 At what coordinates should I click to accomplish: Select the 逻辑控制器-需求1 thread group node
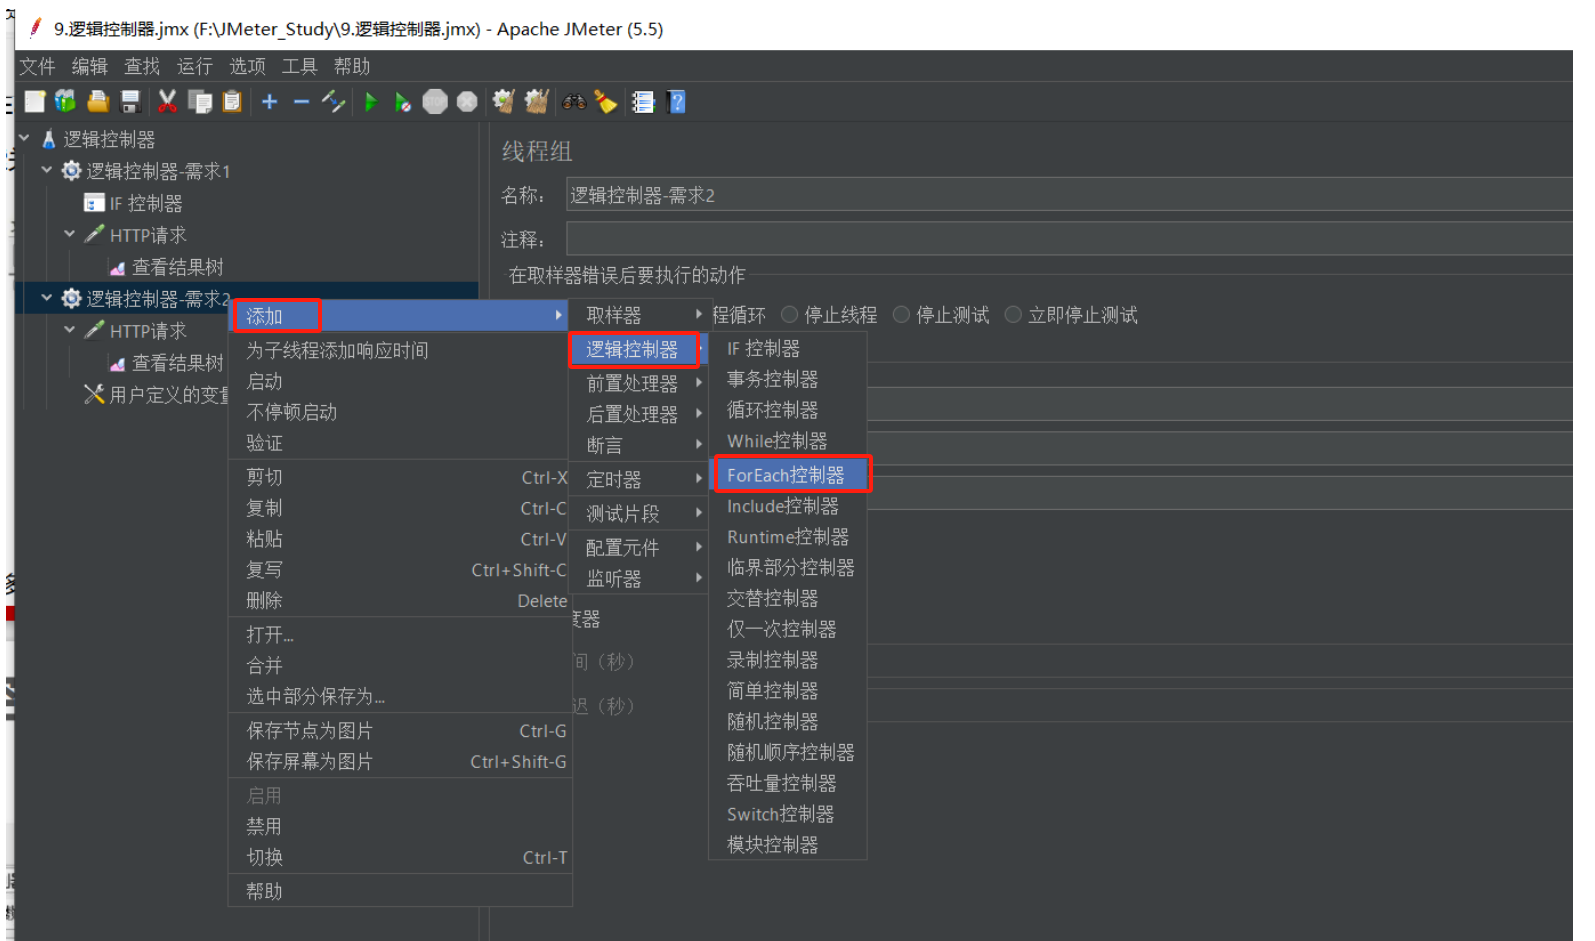(158, 171)
